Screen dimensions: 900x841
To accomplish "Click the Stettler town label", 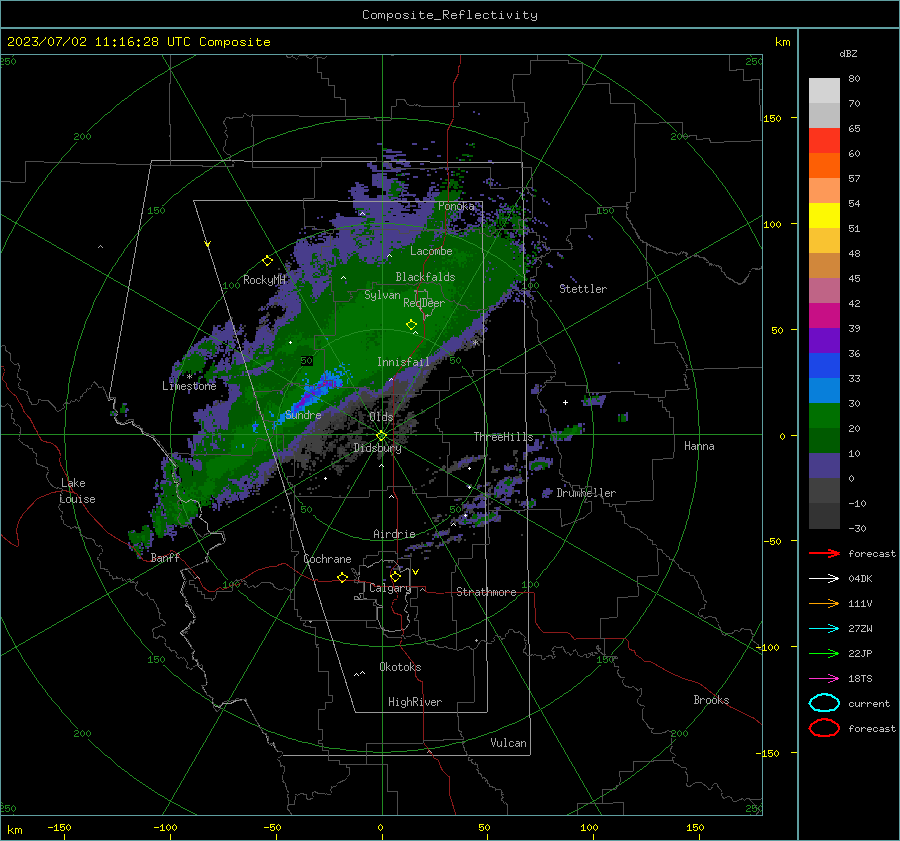I will (583, 289).
